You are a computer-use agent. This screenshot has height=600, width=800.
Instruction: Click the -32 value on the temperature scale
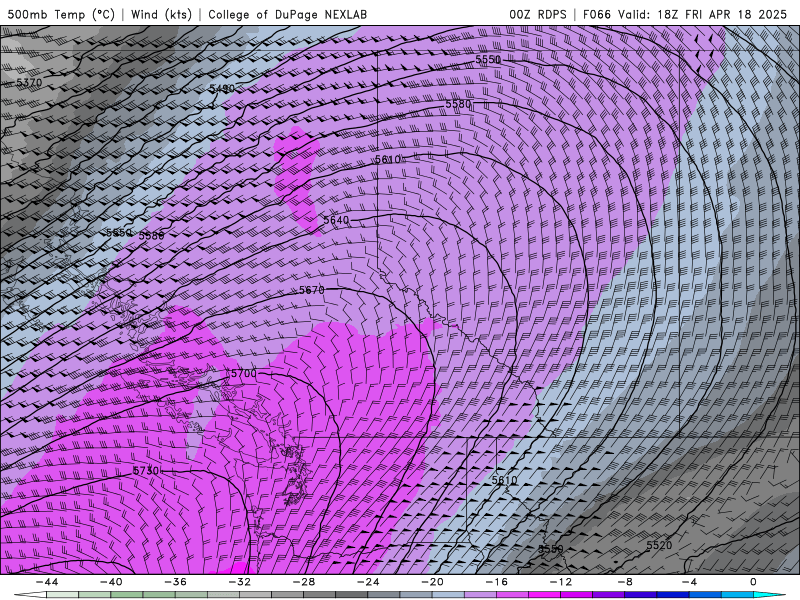coord(239,582)
